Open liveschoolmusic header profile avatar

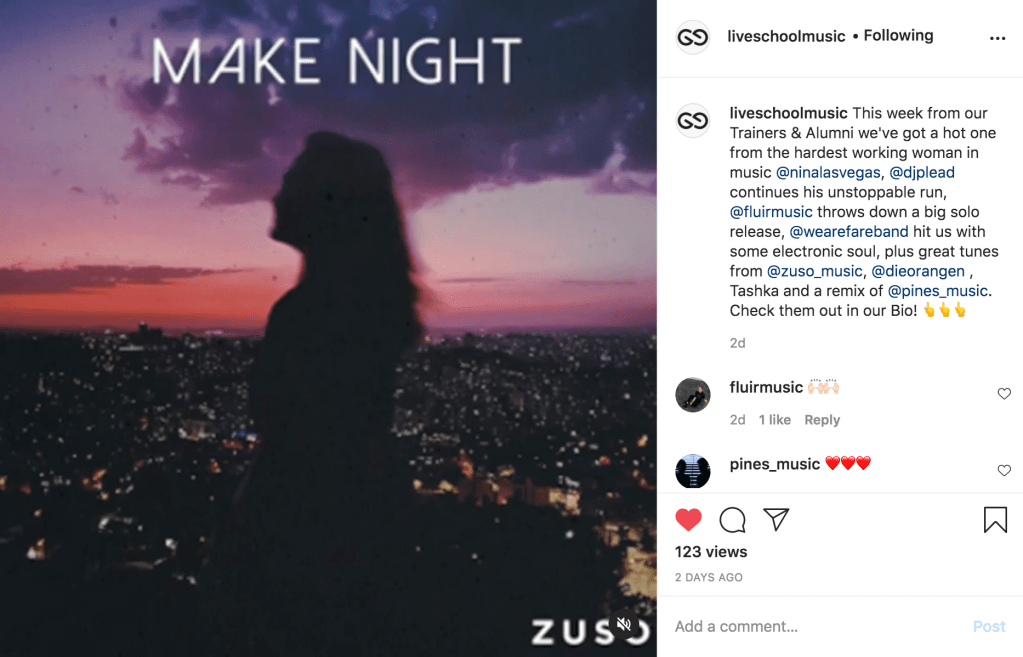tap(692, 37)
